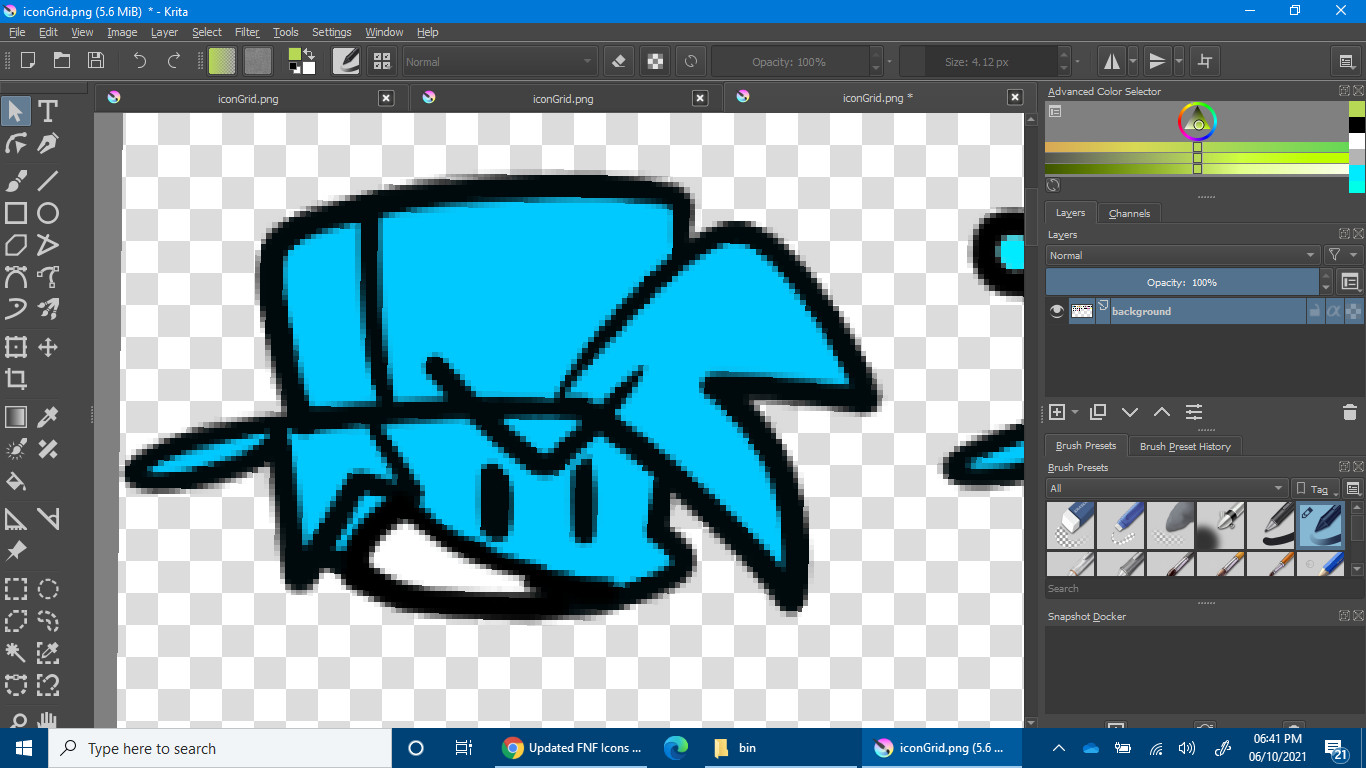Viewport: 1366px width, 768px height.
Task: Select the Contiguous Selection magic wand tool
Action: pos(16,652)
